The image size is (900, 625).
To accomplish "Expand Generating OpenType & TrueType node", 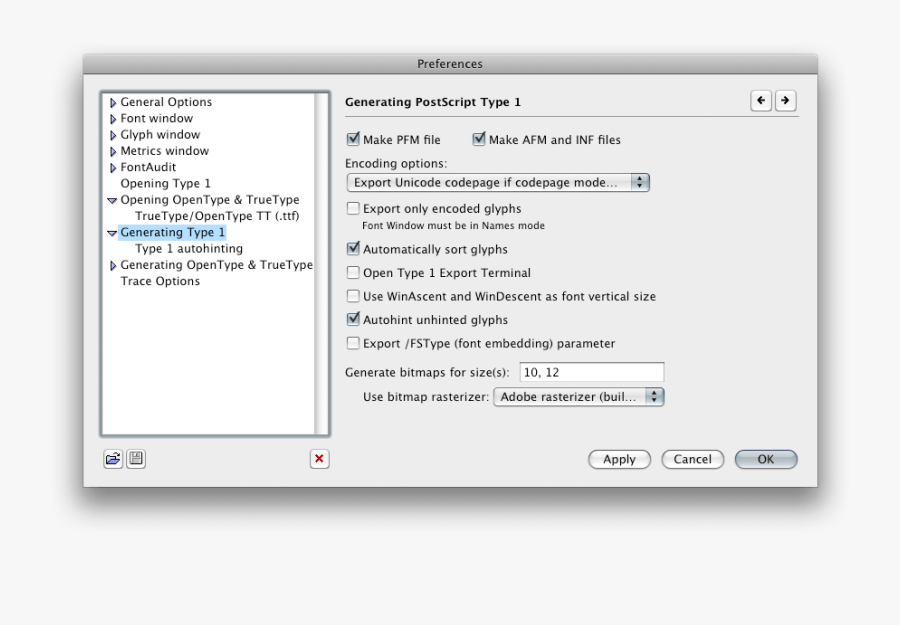I will [x=113, y=266].
